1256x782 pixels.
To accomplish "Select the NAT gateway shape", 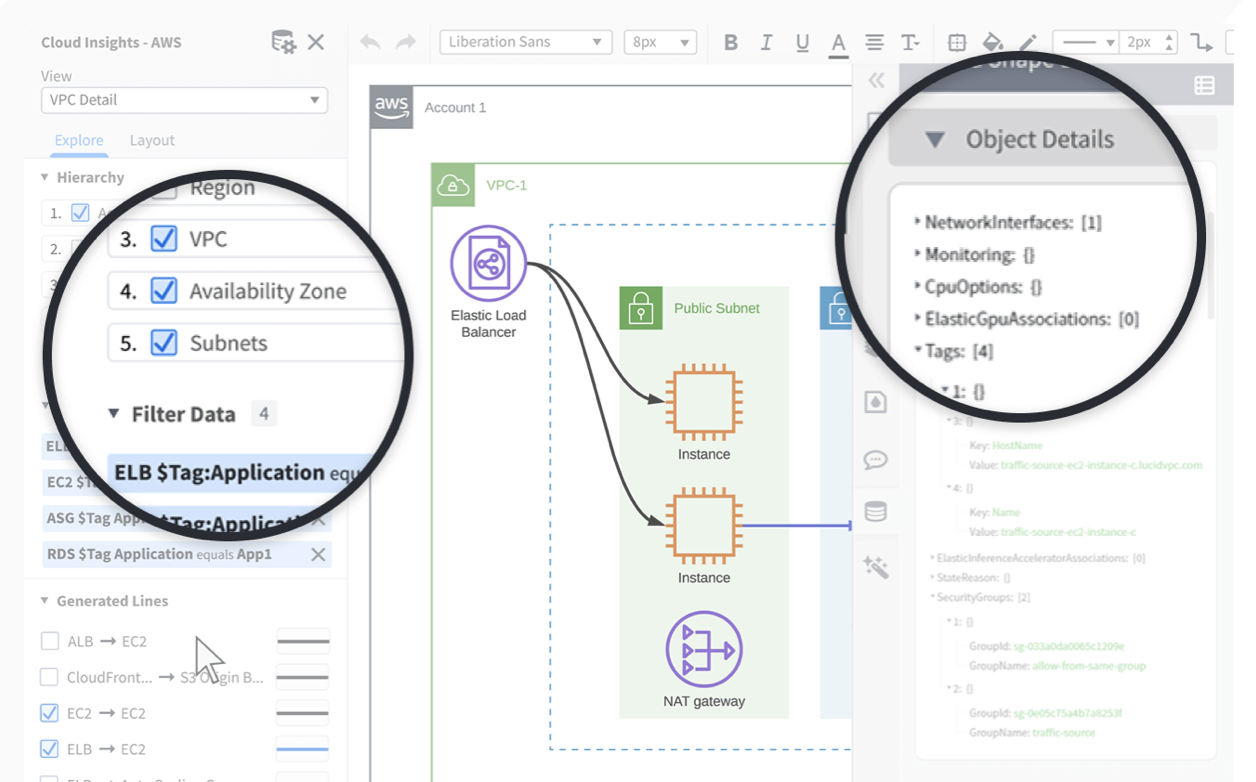I will [704, 649].
